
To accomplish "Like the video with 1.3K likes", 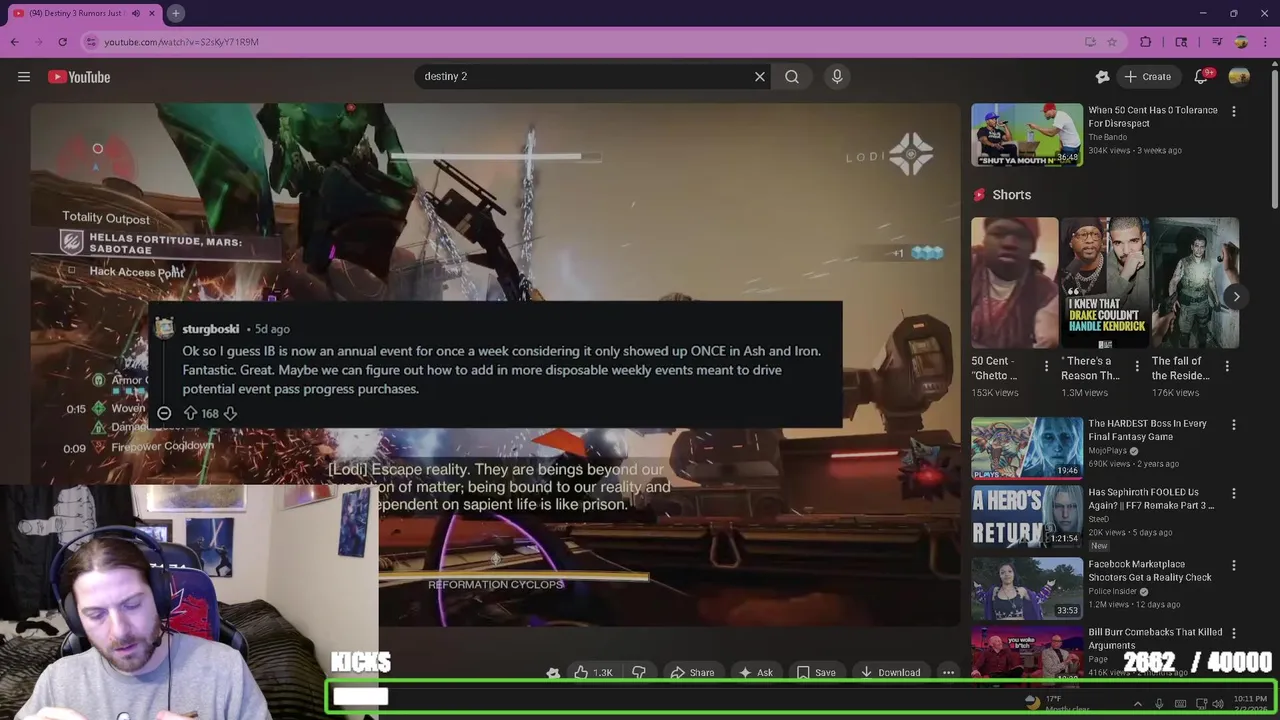I will [x=594, y=673].
